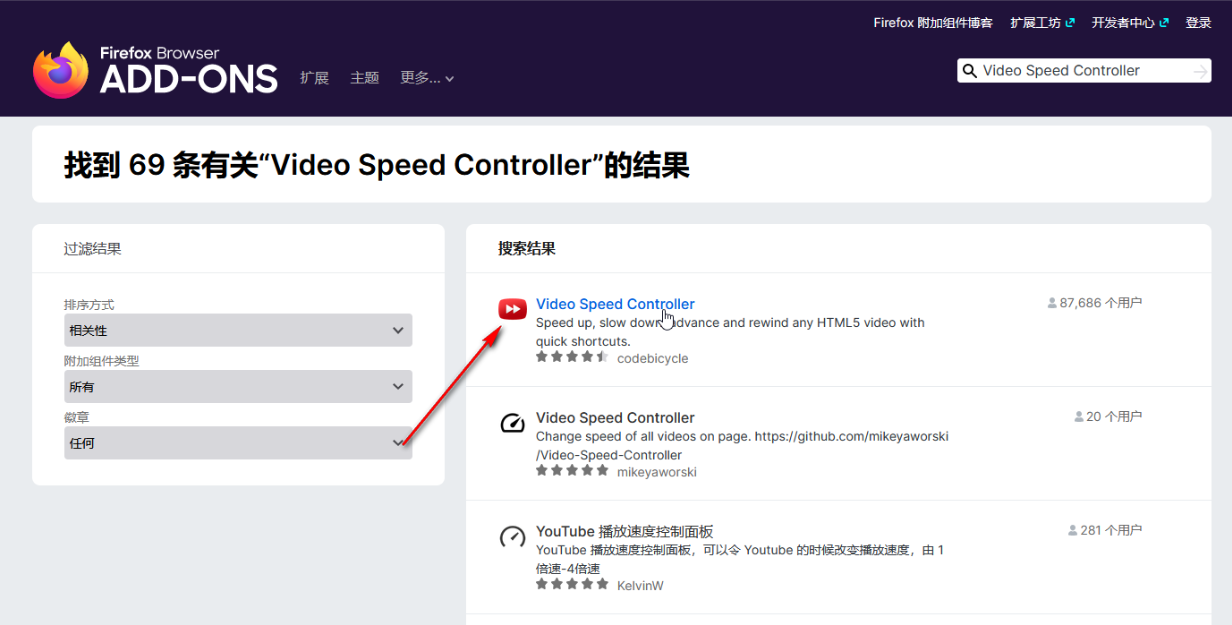Open Firefox 附加组件博客 link
This screenshot has height=625, width=1232.
933,22
